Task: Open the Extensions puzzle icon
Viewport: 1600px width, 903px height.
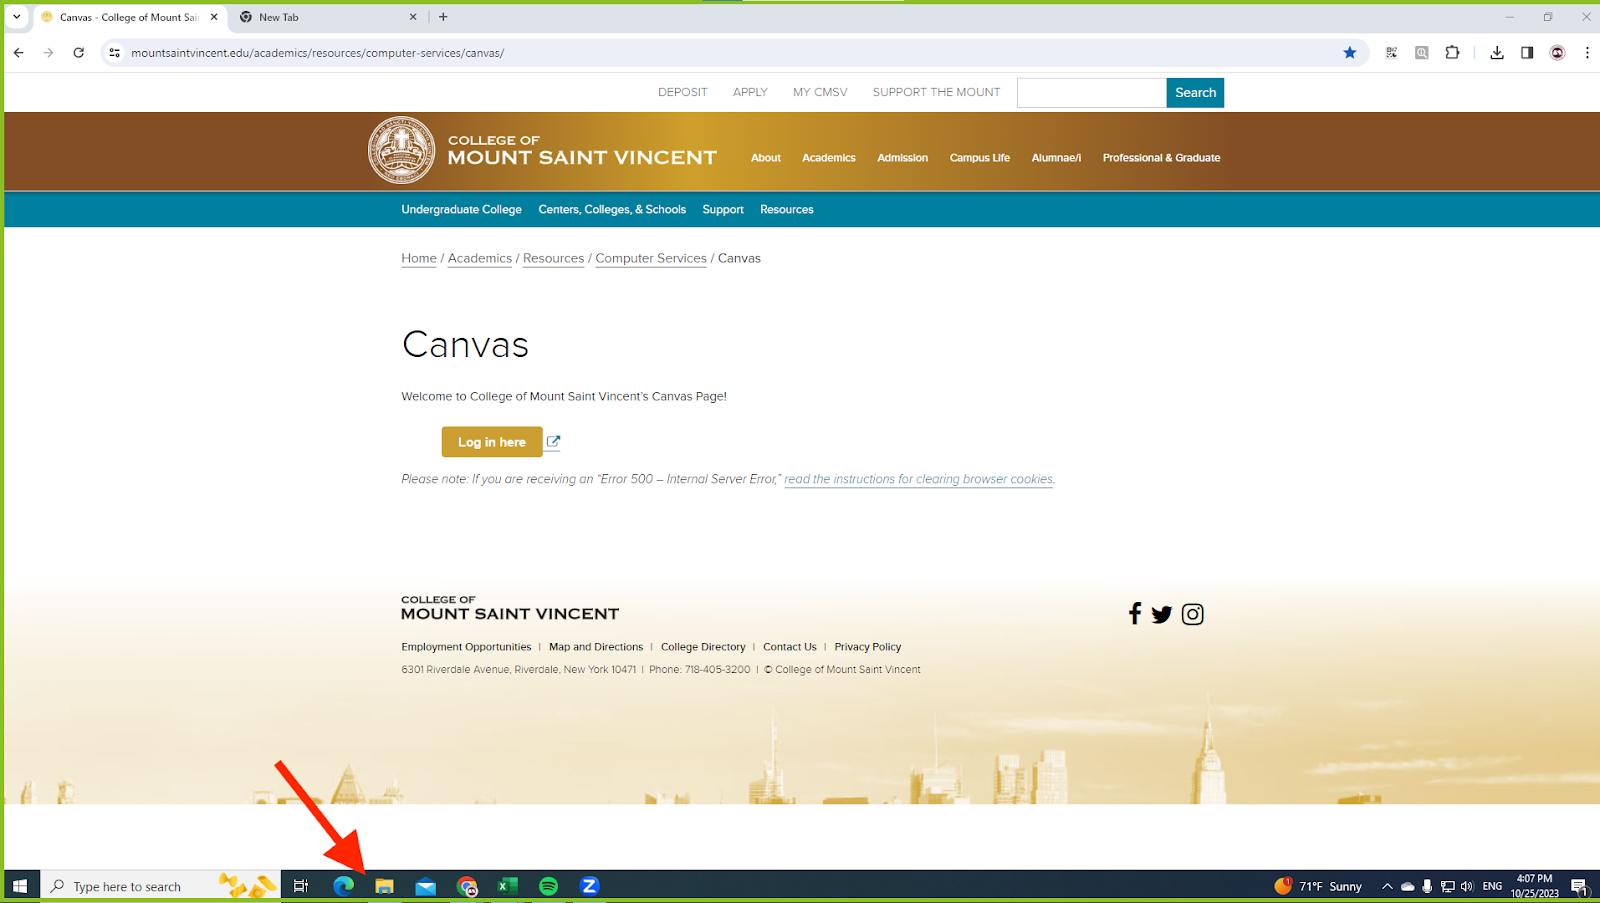Action: click(1452, 53)
